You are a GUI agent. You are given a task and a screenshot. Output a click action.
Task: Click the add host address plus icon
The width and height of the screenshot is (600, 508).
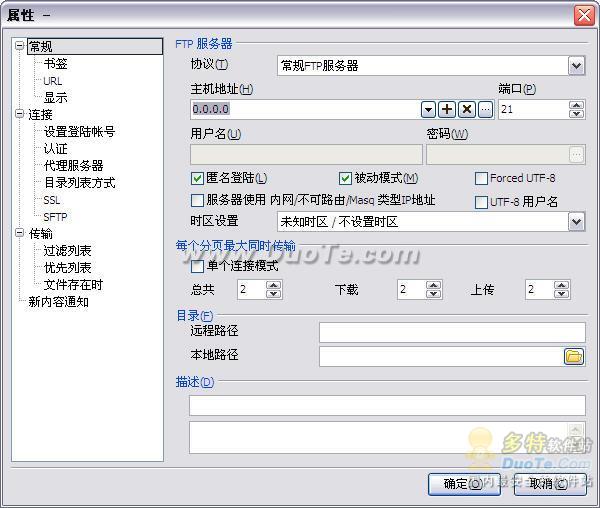447,110
